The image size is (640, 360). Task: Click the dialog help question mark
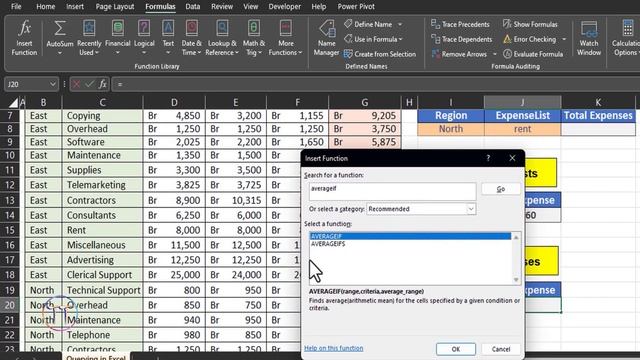[488, 158]
